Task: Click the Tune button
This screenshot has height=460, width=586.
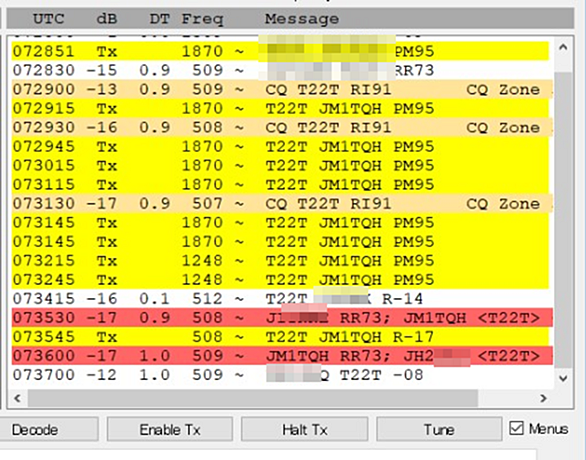Action: [x=439, y=429]
